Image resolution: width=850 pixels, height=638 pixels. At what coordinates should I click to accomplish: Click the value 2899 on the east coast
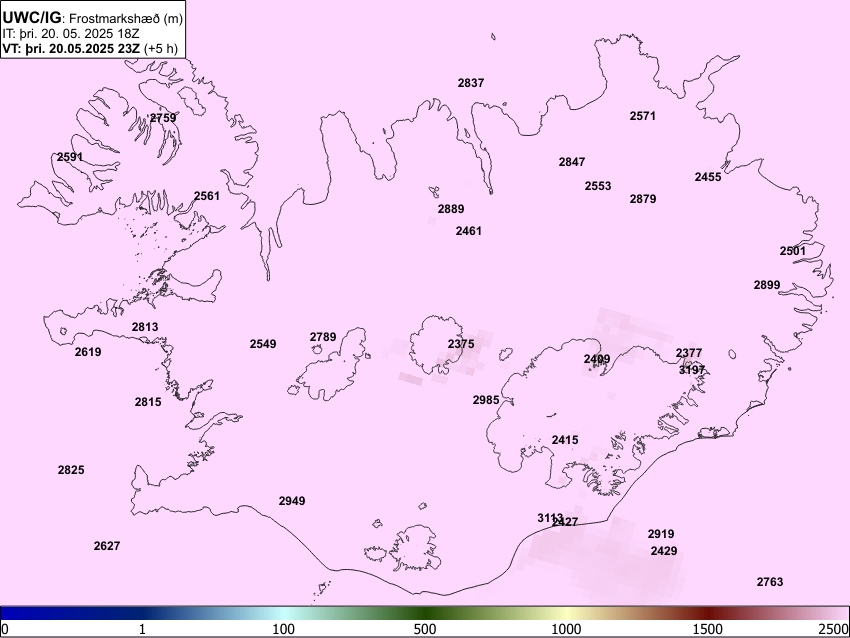[x=767, y=285]
